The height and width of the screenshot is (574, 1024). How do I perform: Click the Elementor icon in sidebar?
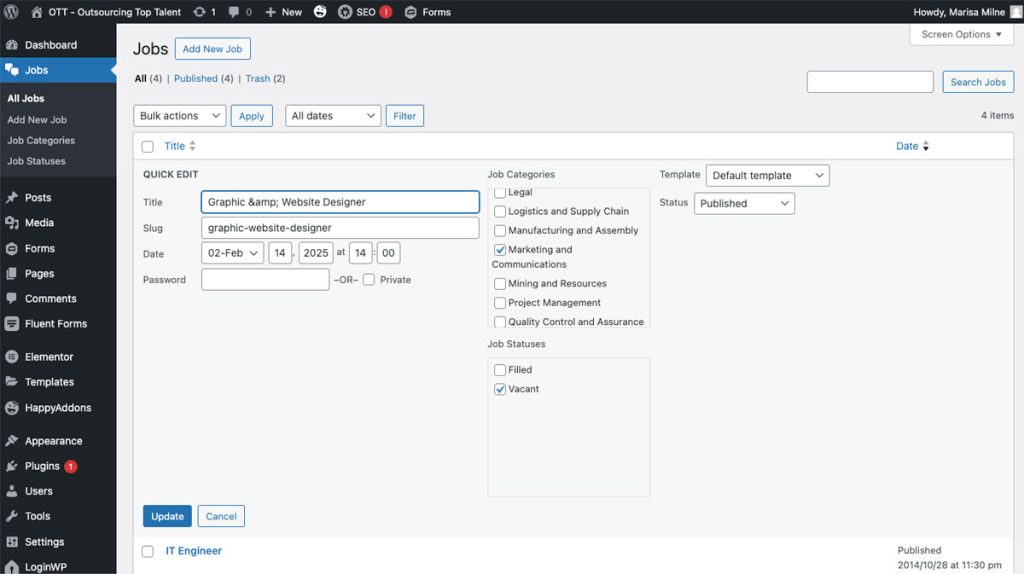click(12, 357)
